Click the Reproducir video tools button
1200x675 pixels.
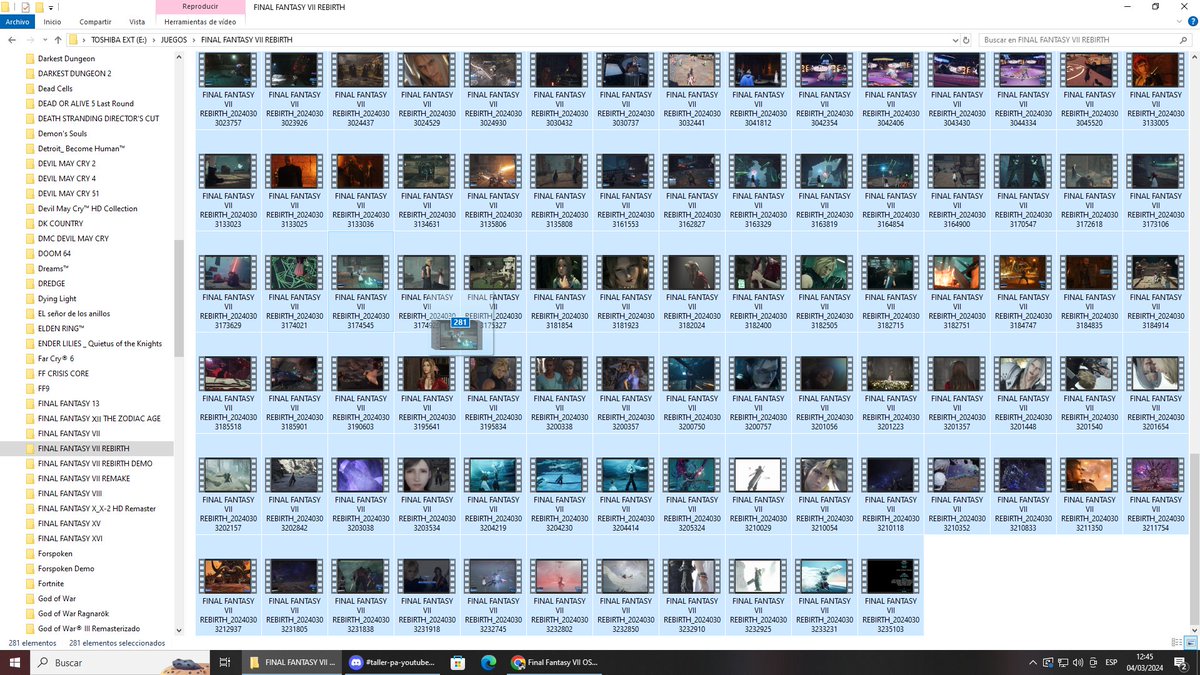pos(200,7)
